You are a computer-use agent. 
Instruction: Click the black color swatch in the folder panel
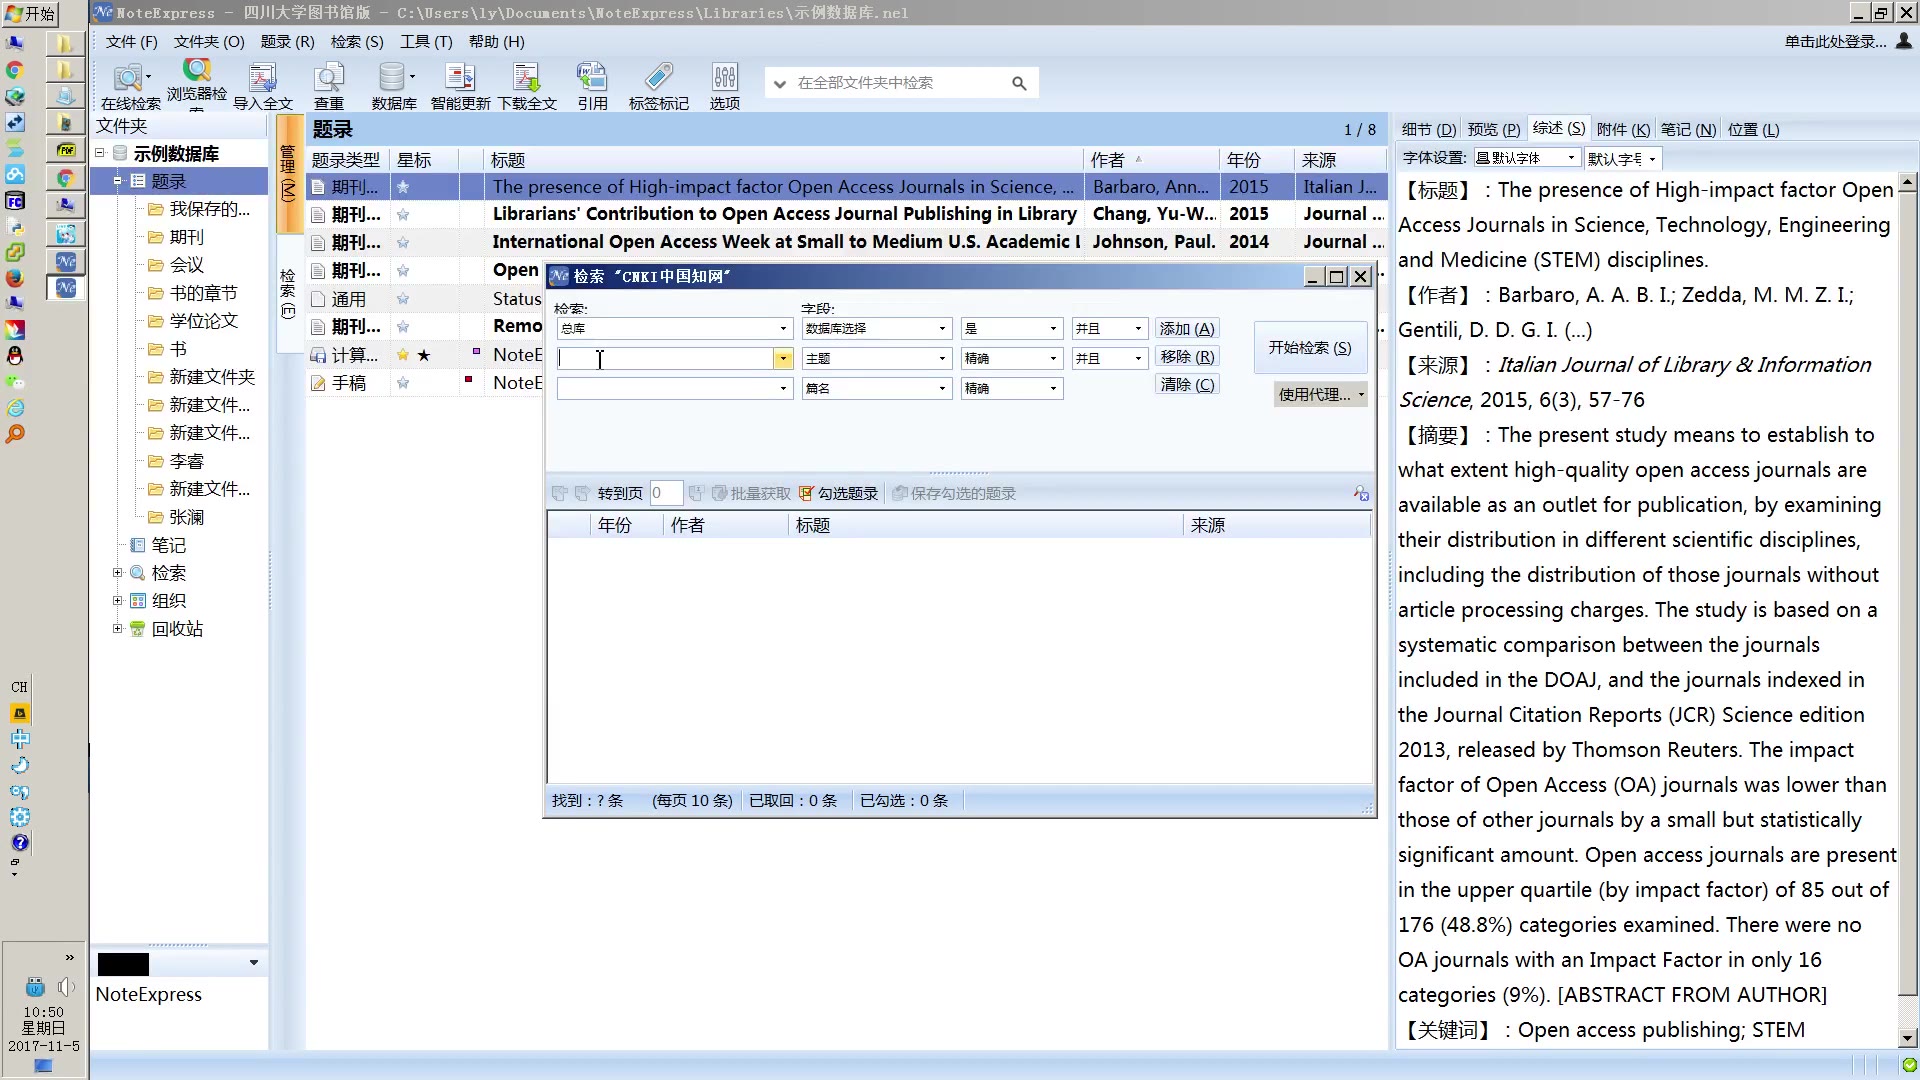point(123,964)
